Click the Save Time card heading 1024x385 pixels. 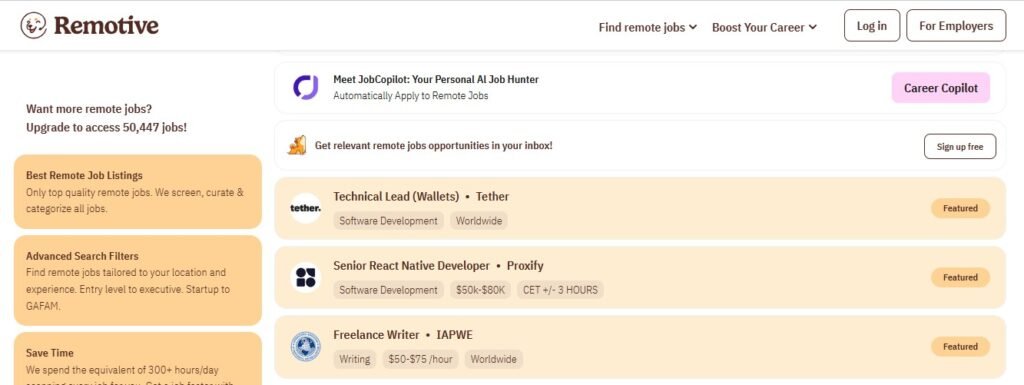point(50,352)
